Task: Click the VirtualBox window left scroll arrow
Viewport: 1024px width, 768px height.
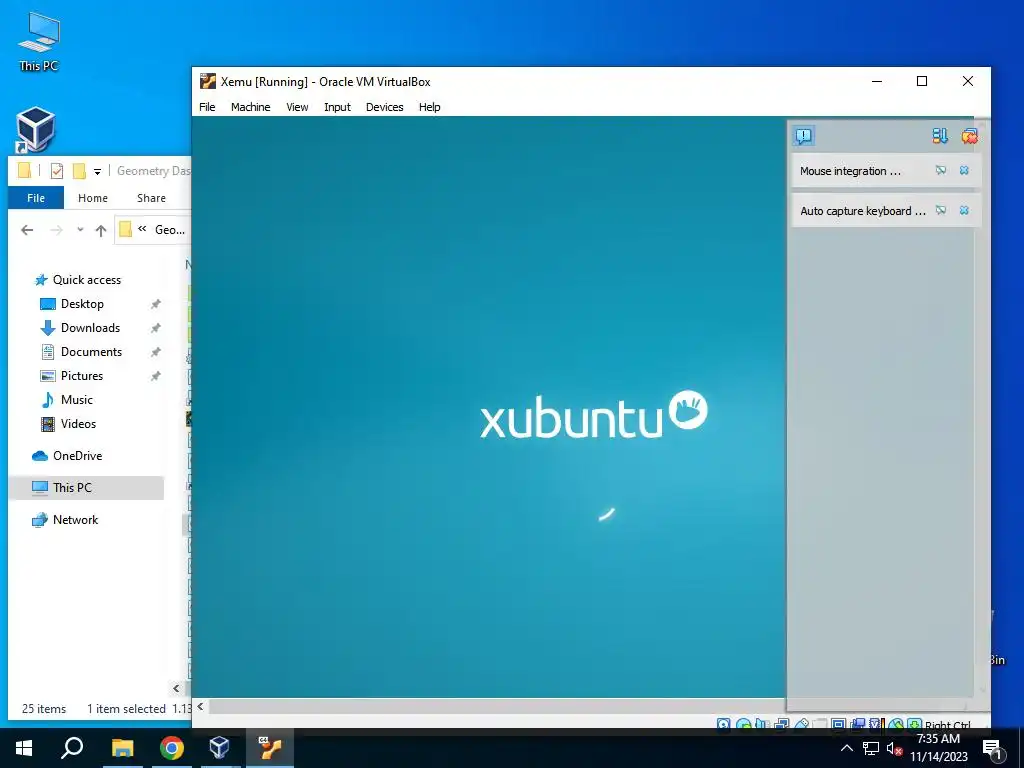Action: click(x=200, y=706)
